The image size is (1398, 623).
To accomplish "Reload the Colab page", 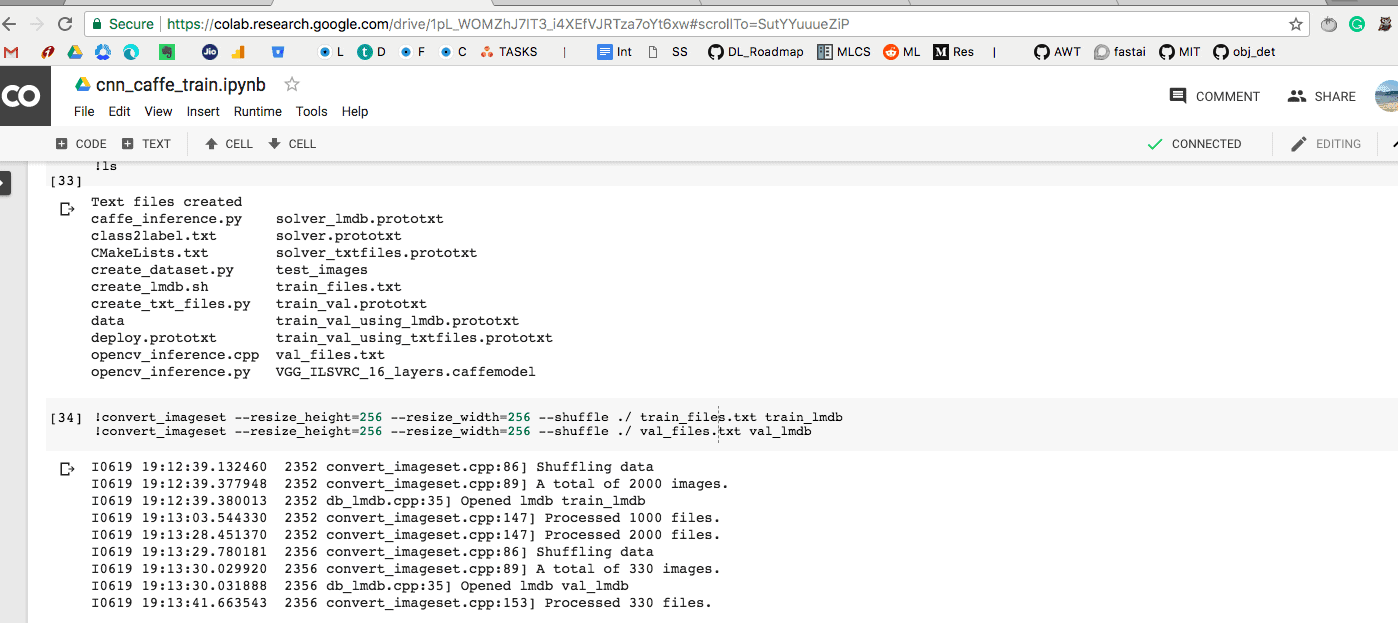I will click(x=65, y=24).
